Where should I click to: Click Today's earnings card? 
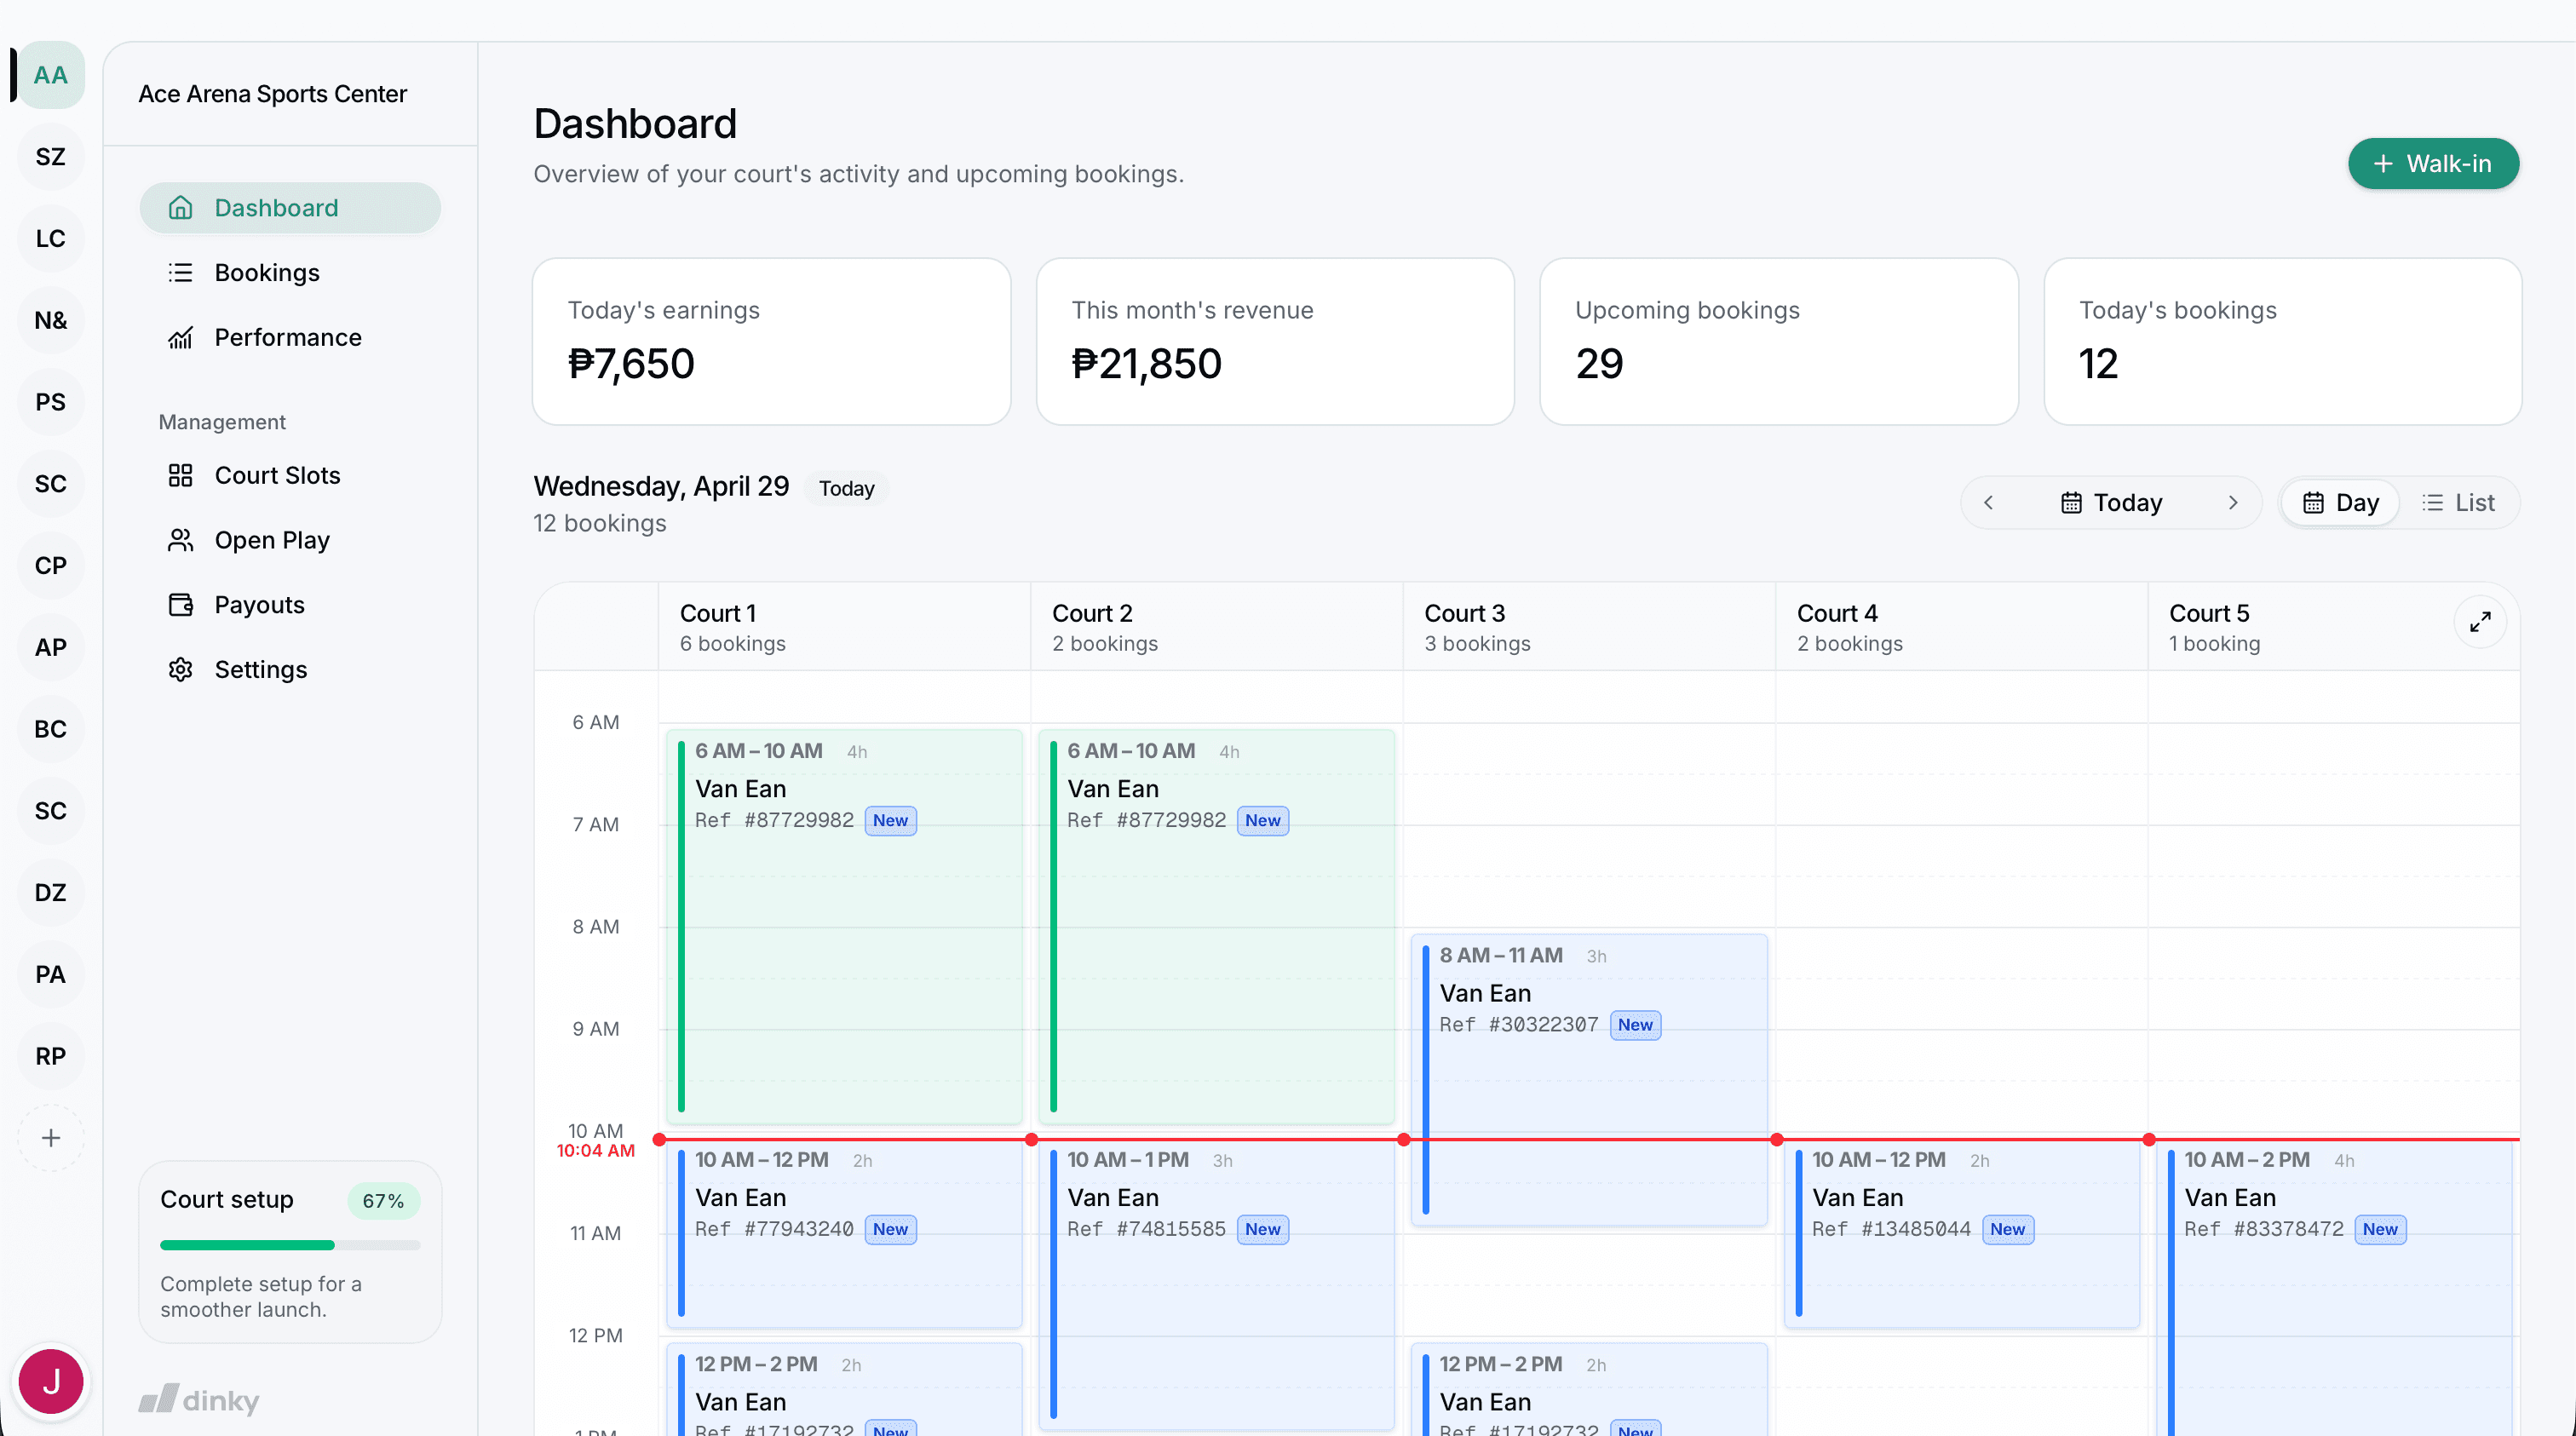pos(771,342)
